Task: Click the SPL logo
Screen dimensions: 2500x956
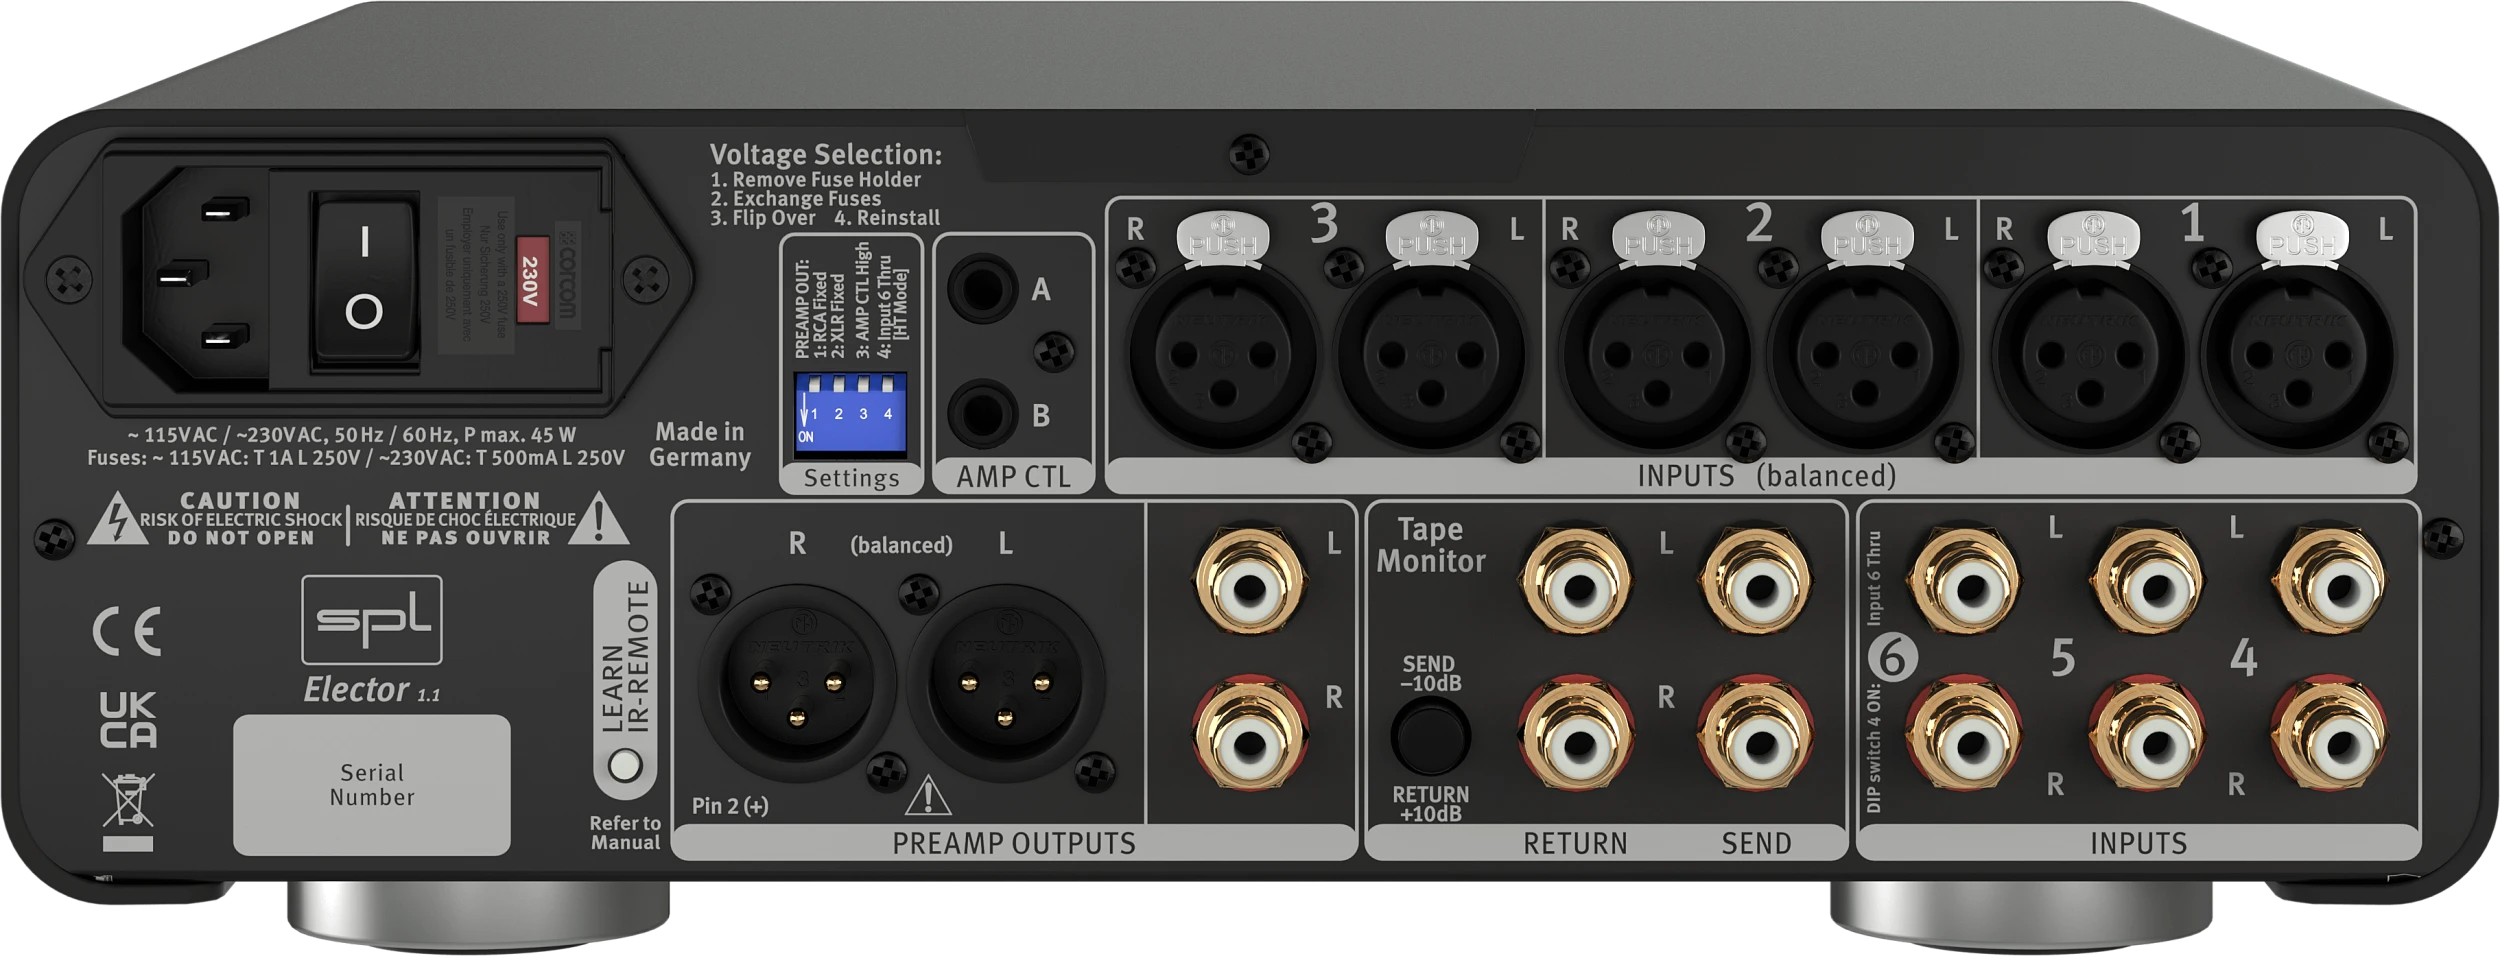Action: (x=372, y=620)
